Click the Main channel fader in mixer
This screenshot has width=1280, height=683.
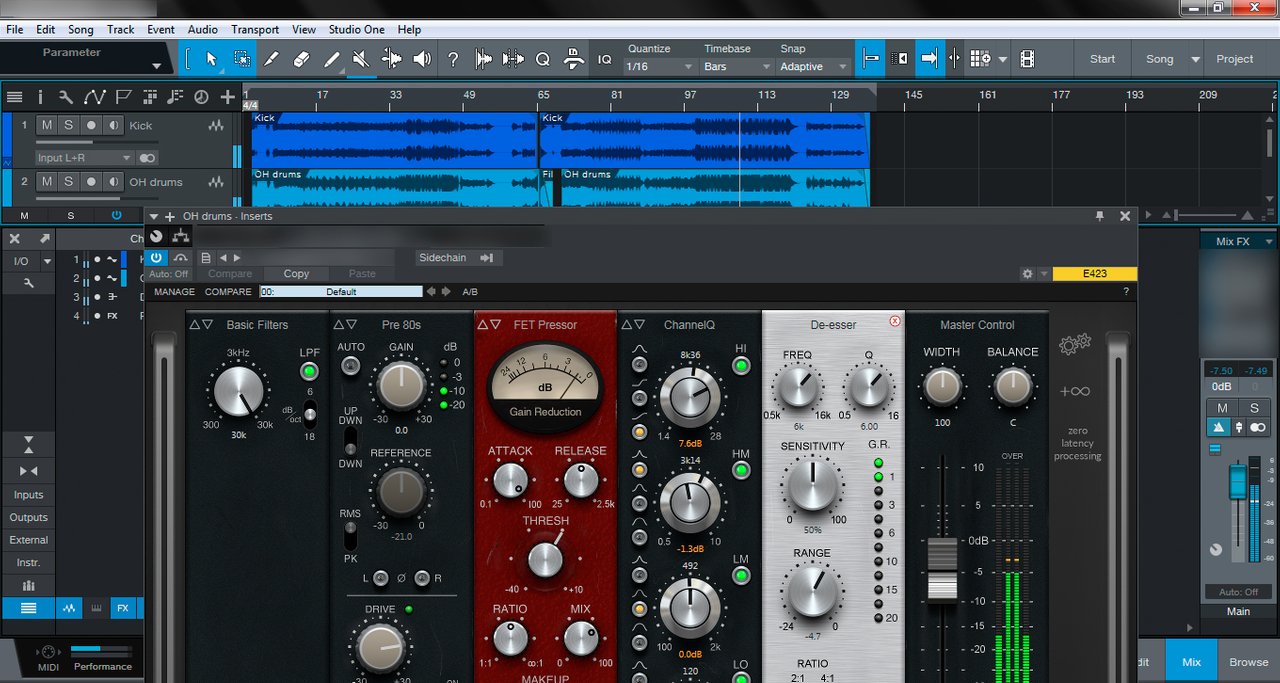(1237, 482)
